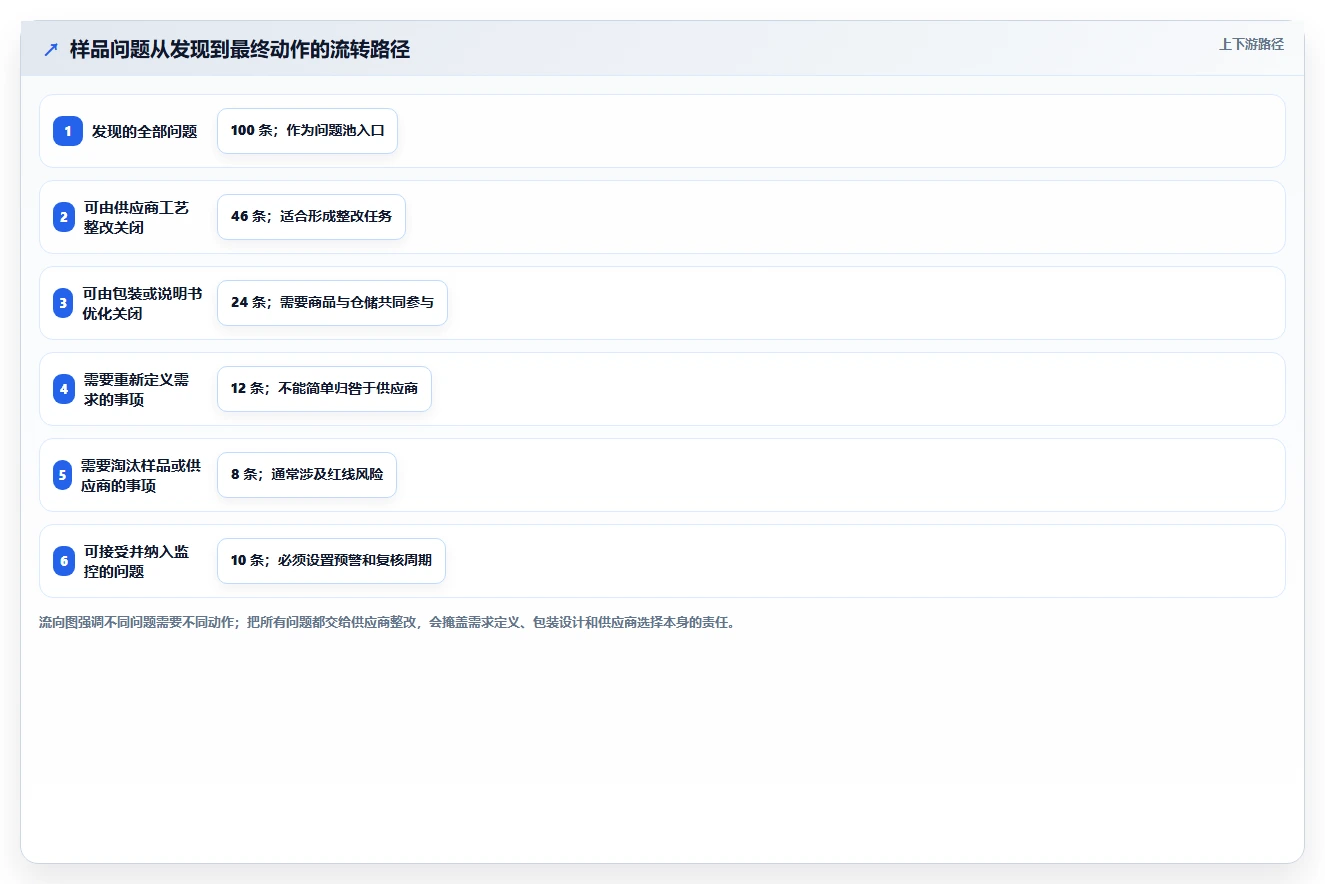
Task: Click step badge 1 for 发现的全部问题
Action: point(68,131)
